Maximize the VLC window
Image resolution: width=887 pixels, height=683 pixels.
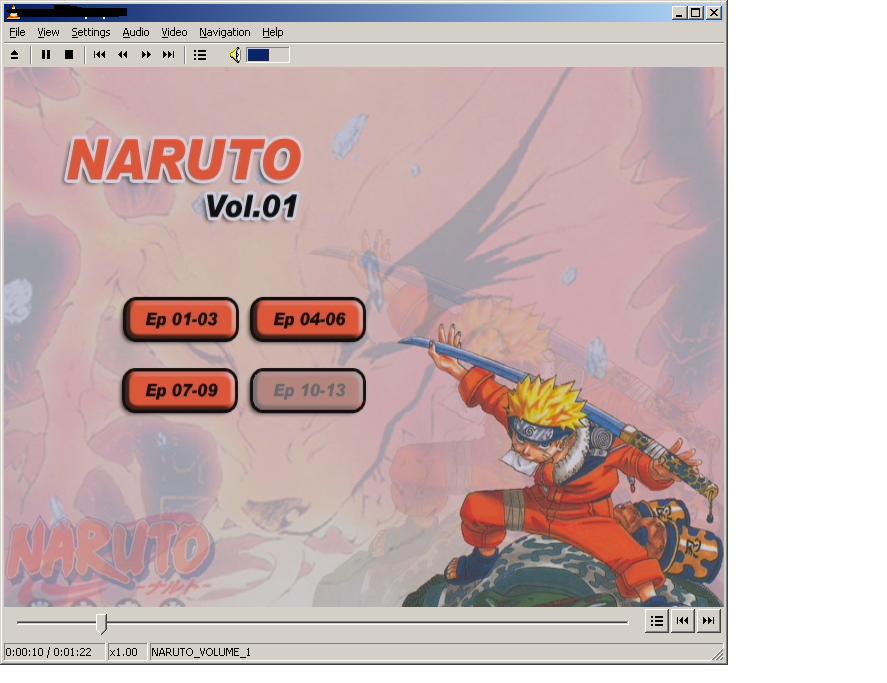coord(696,12)
